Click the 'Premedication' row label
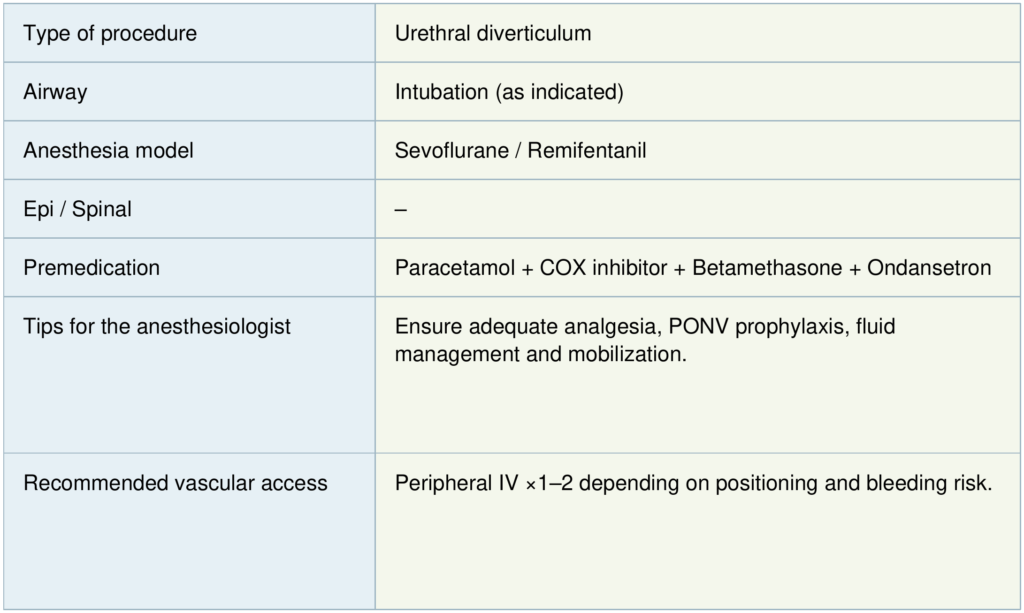This screenshot has width=1024, height=613. tap(91, 268)
